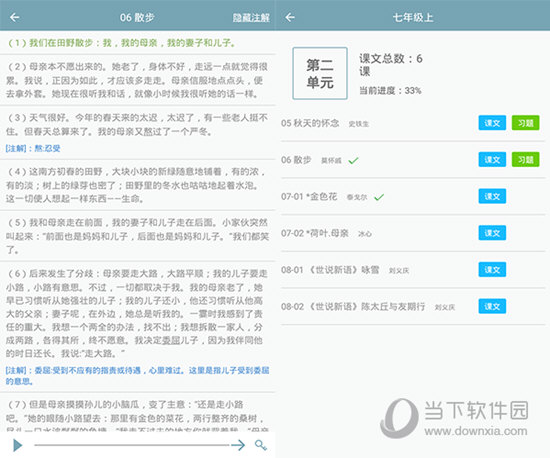Viewport: 550px width, 458px height.
Task: Jump to next lesson with the arrow
Action: tap(238, 445)
